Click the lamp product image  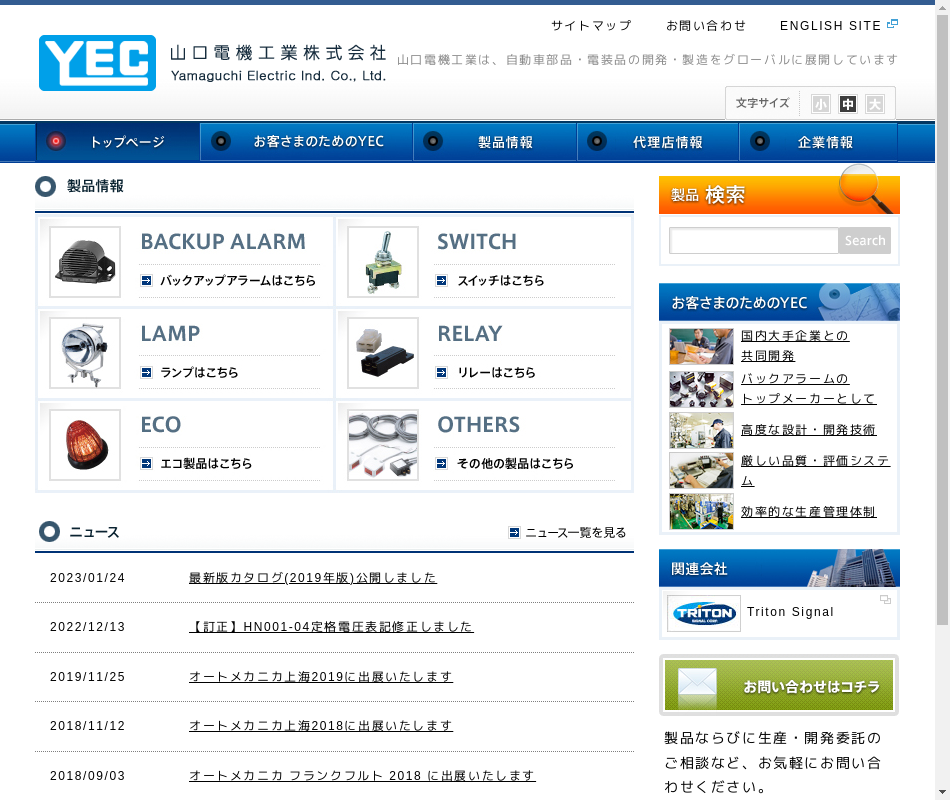coord(85,353)
